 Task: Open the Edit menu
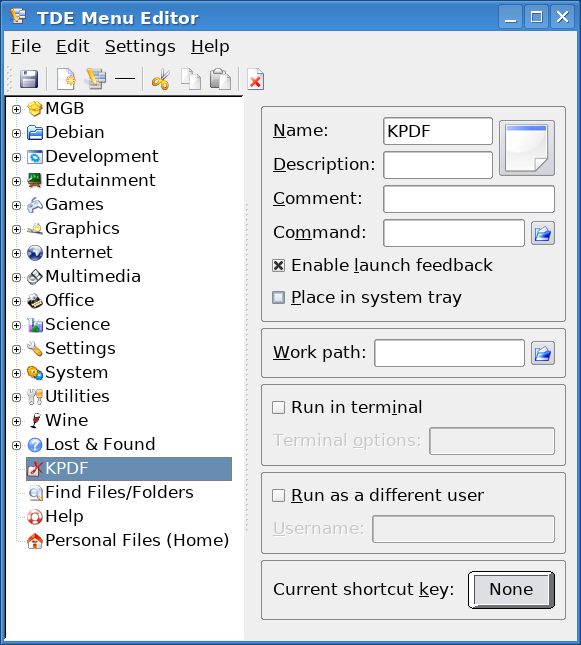pos(73,46)
